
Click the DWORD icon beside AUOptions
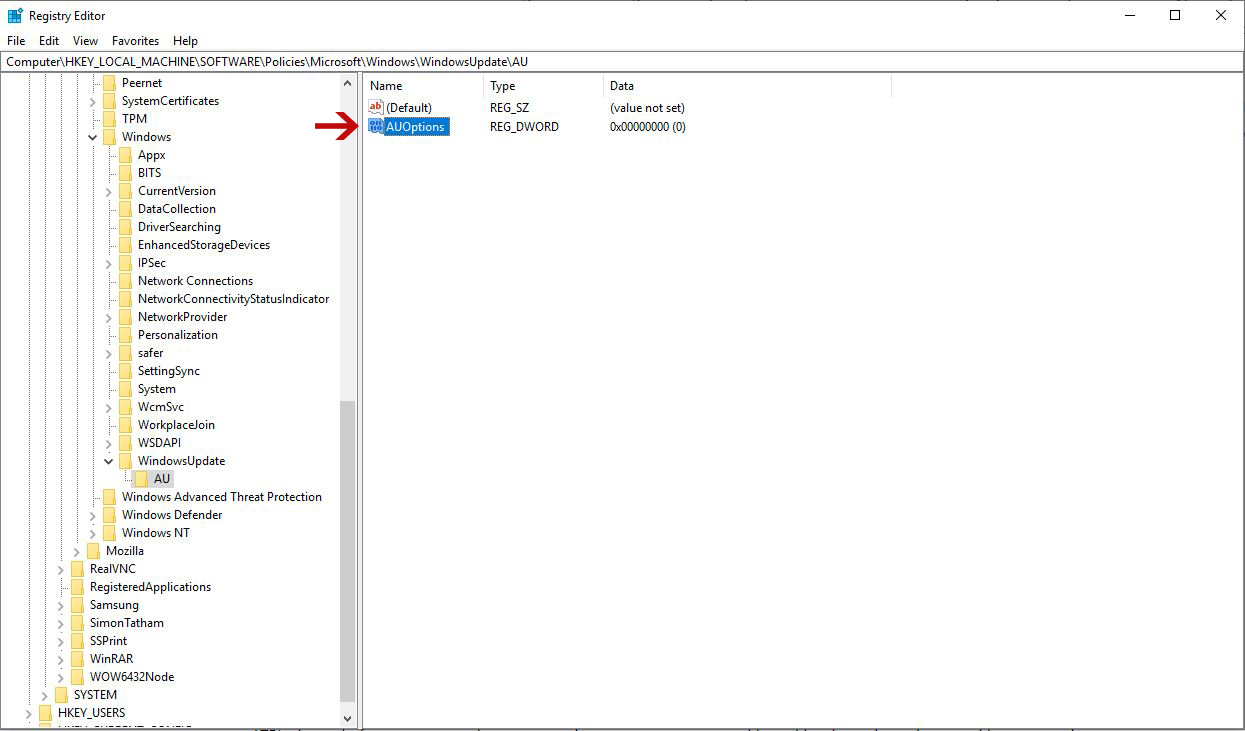pos(374,126)
